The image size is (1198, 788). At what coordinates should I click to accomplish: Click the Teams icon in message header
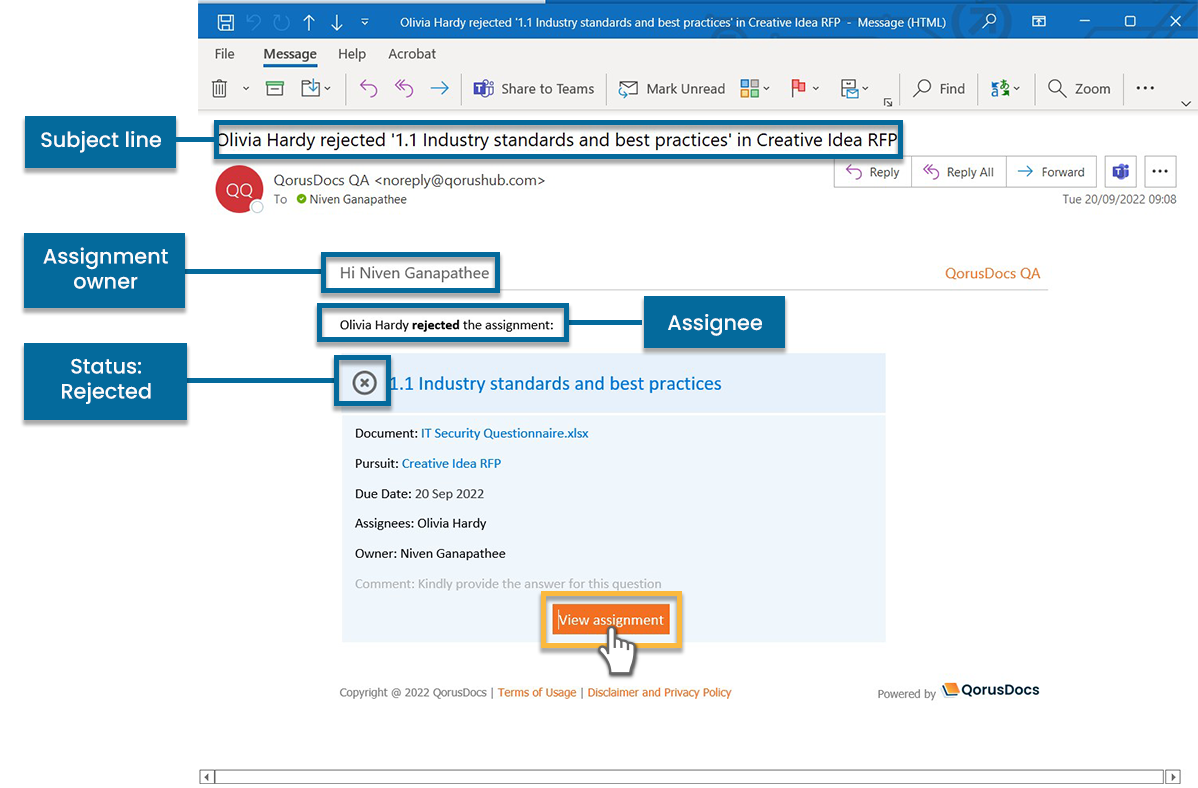click(x=1121, y=172)
